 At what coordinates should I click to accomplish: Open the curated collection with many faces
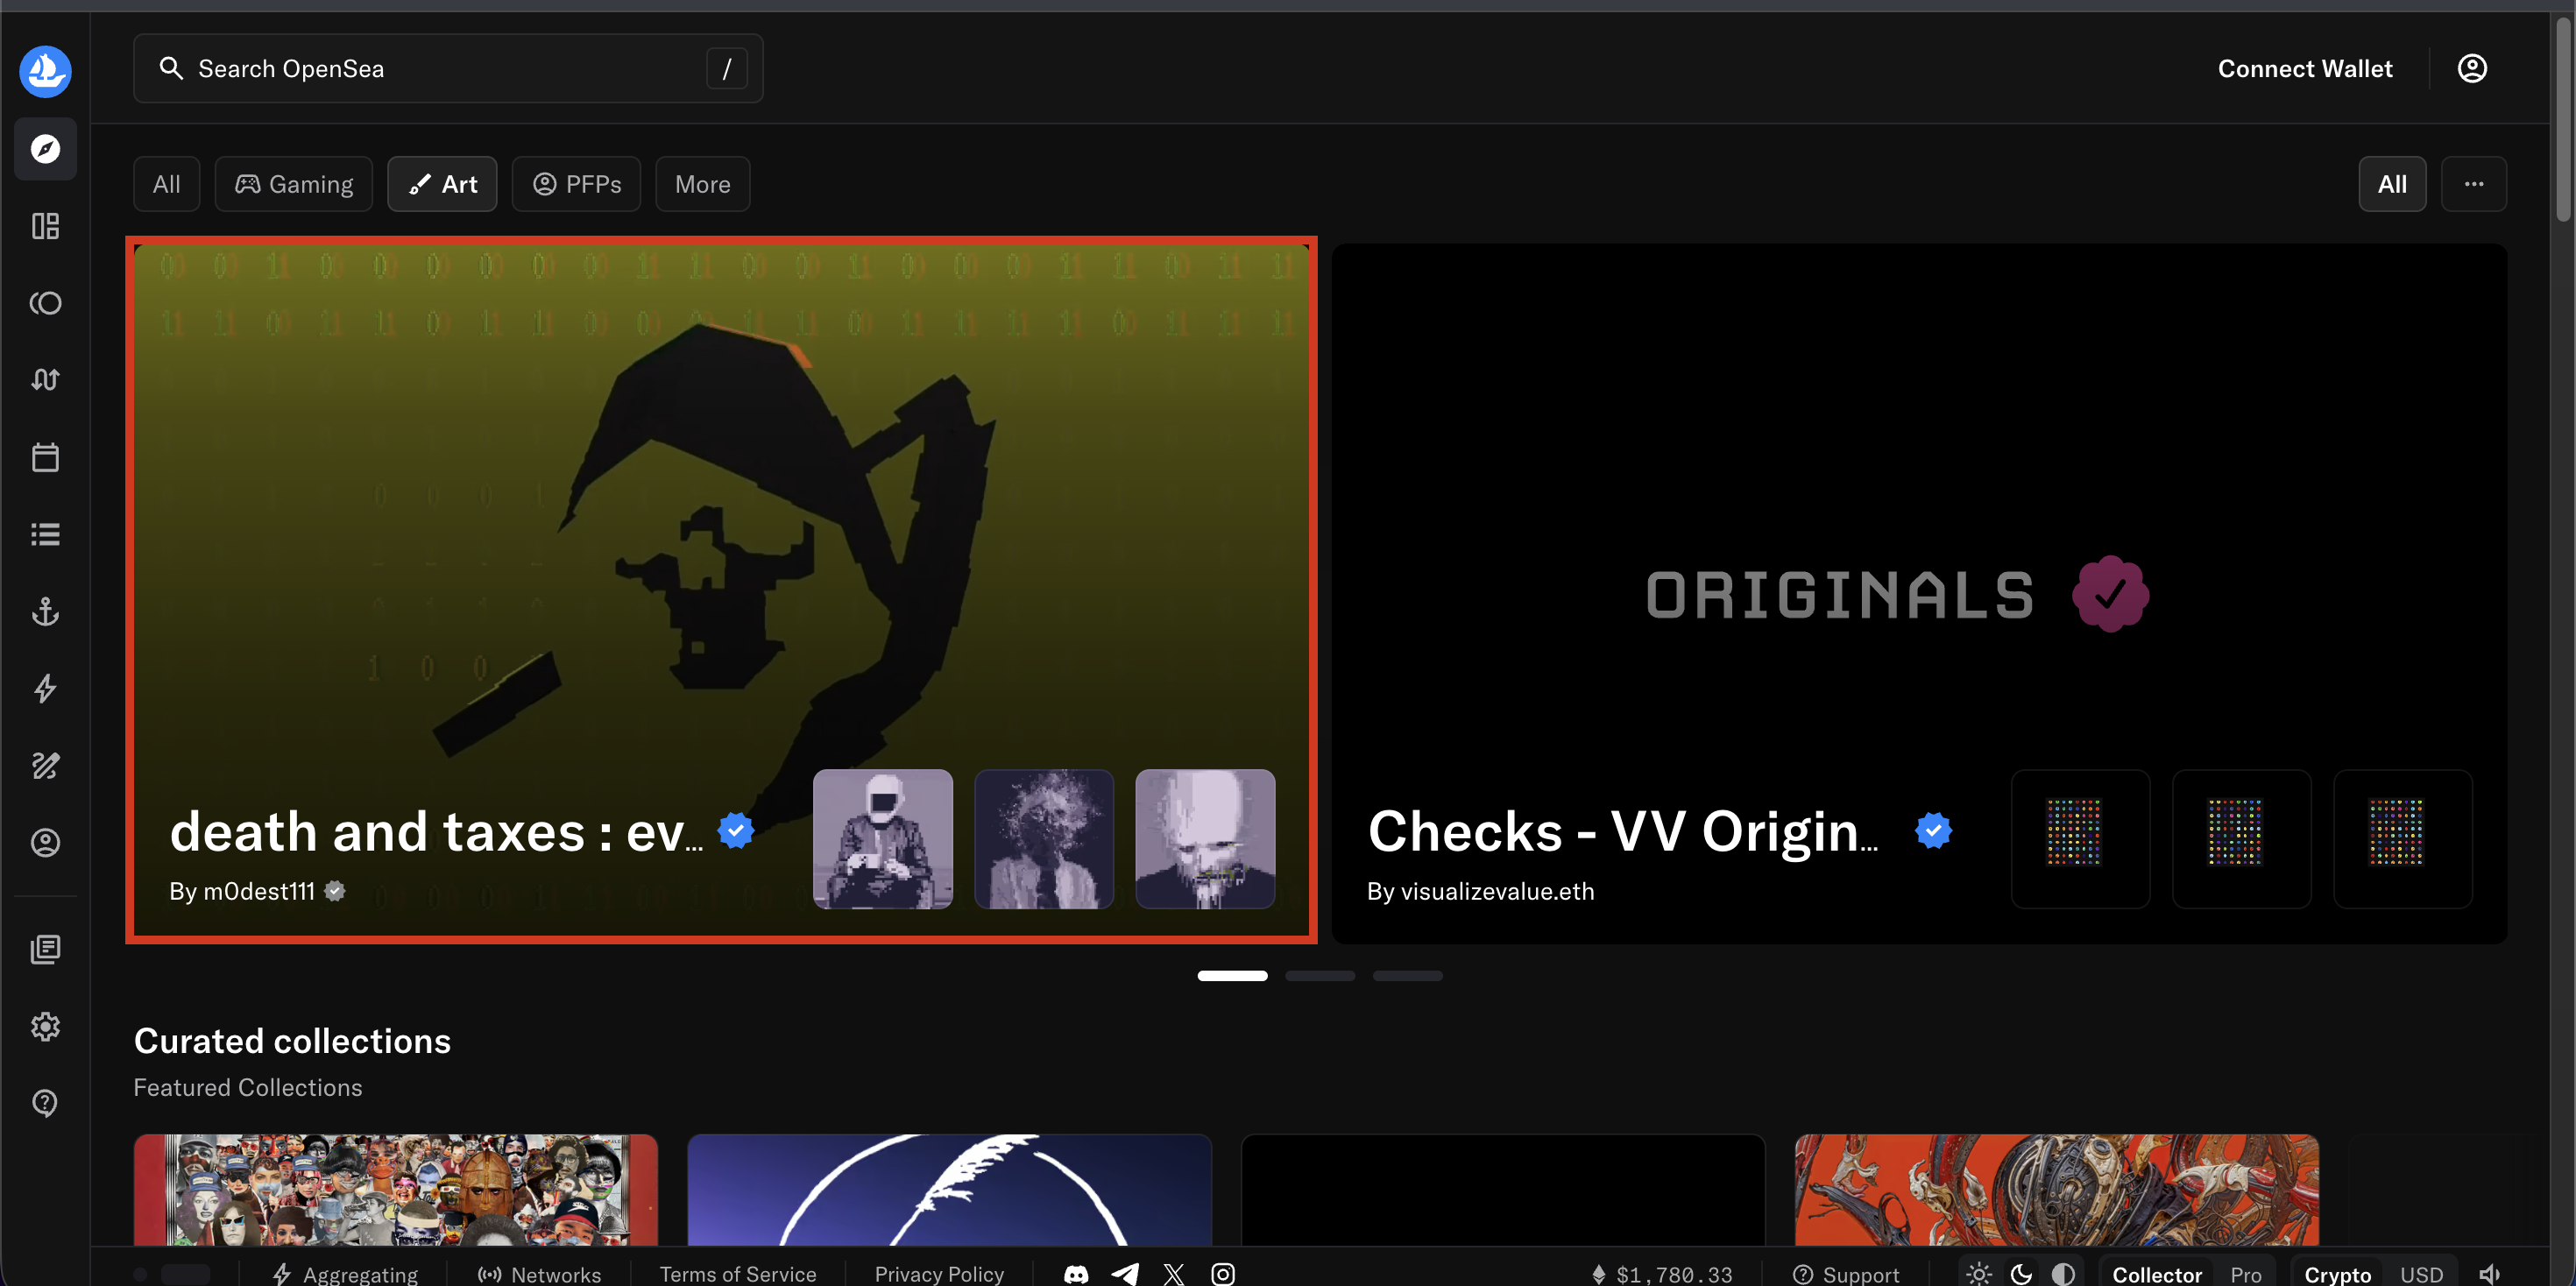(396, 1190)
